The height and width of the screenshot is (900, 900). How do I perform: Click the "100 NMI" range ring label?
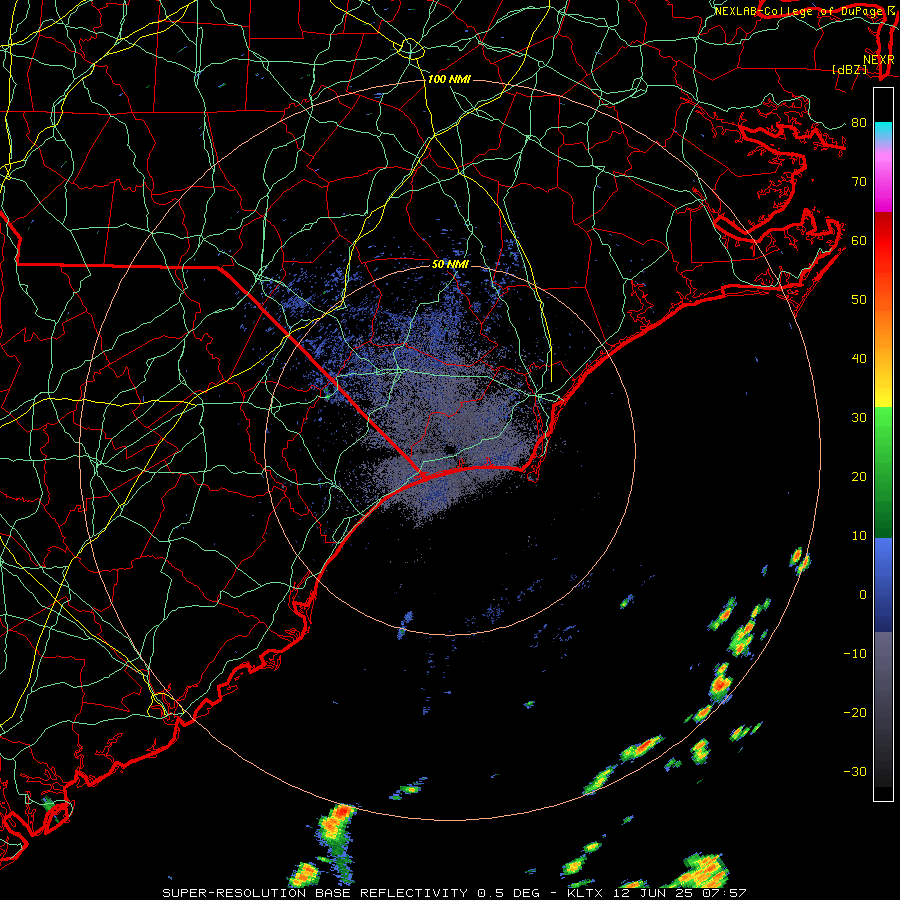coord(449,79)
